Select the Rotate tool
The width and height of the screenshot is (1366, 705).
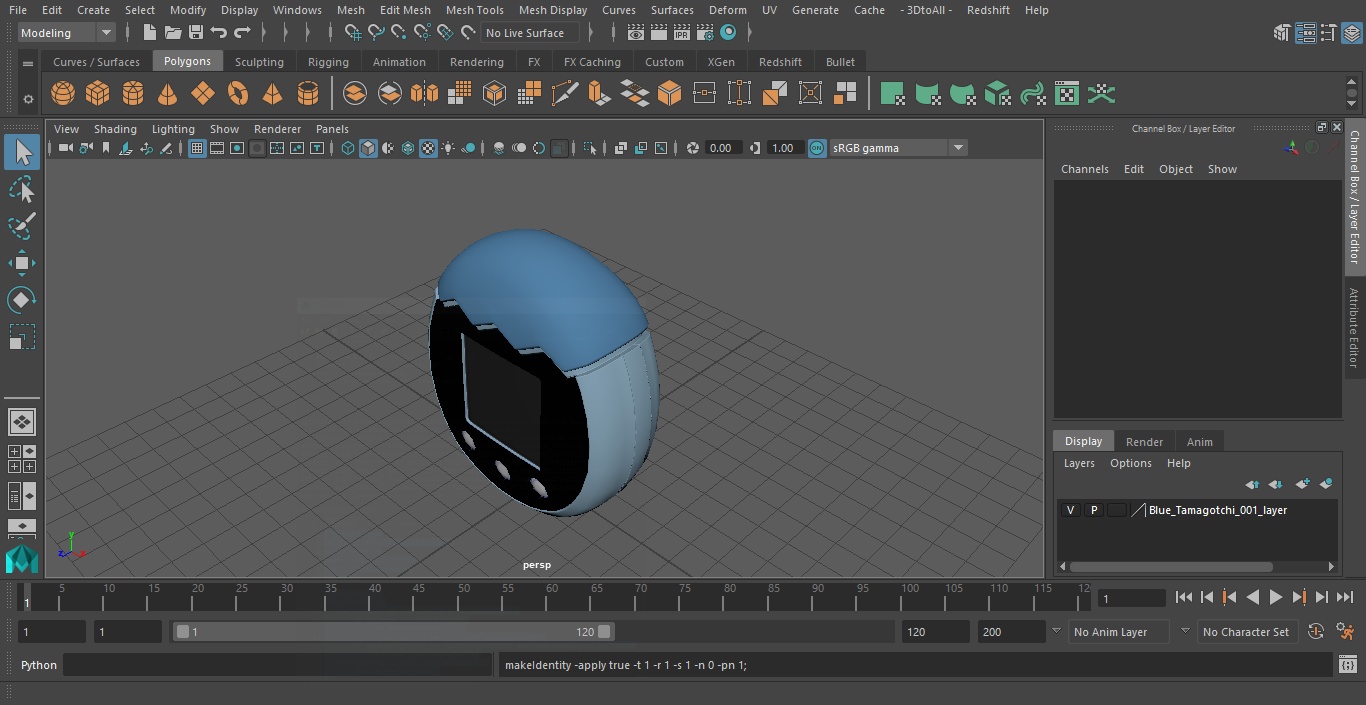coord(22,300)
